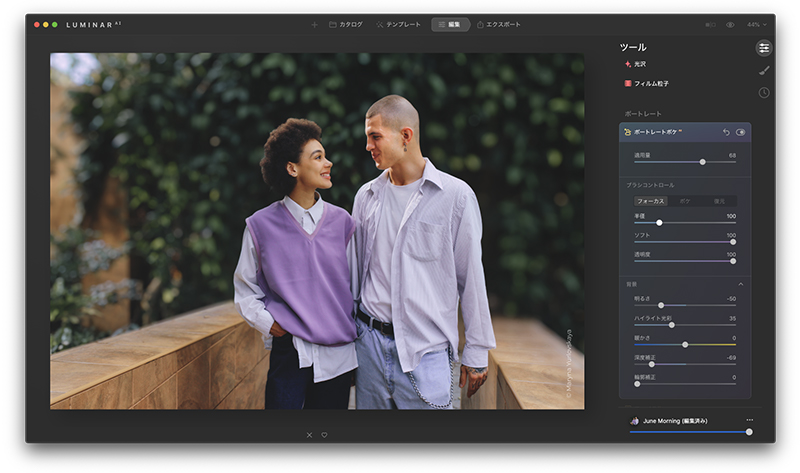The image size is (800, 473).
Task: Click the eye preview icon in top bar
Action: 730,24
